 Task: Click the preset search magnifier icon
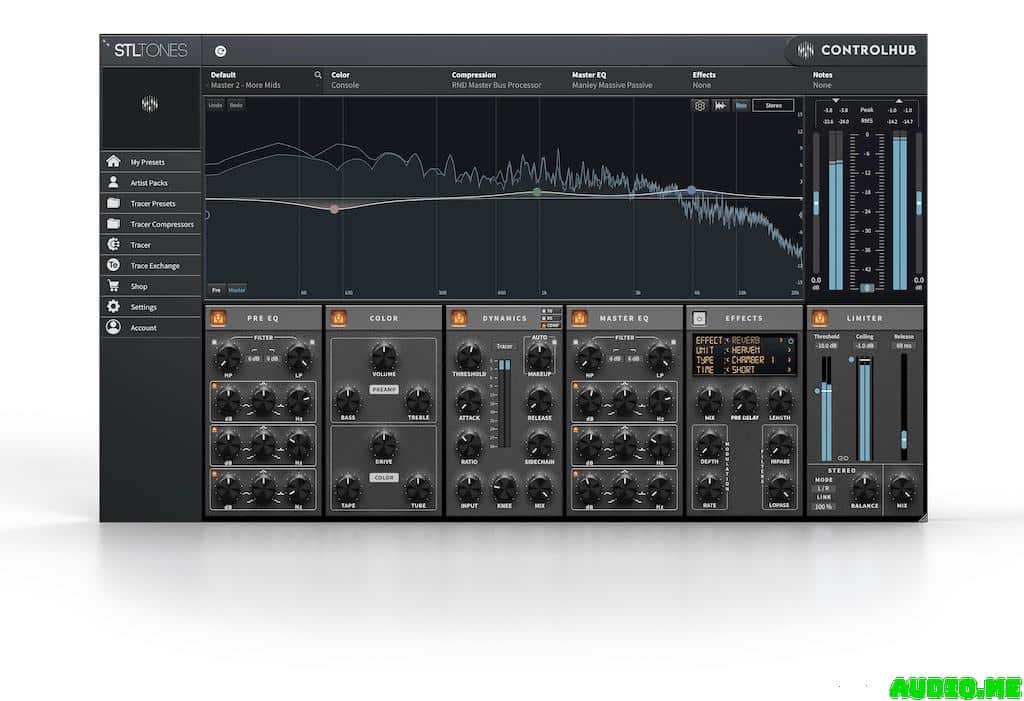pyautogui.click(x=318, y=75)
